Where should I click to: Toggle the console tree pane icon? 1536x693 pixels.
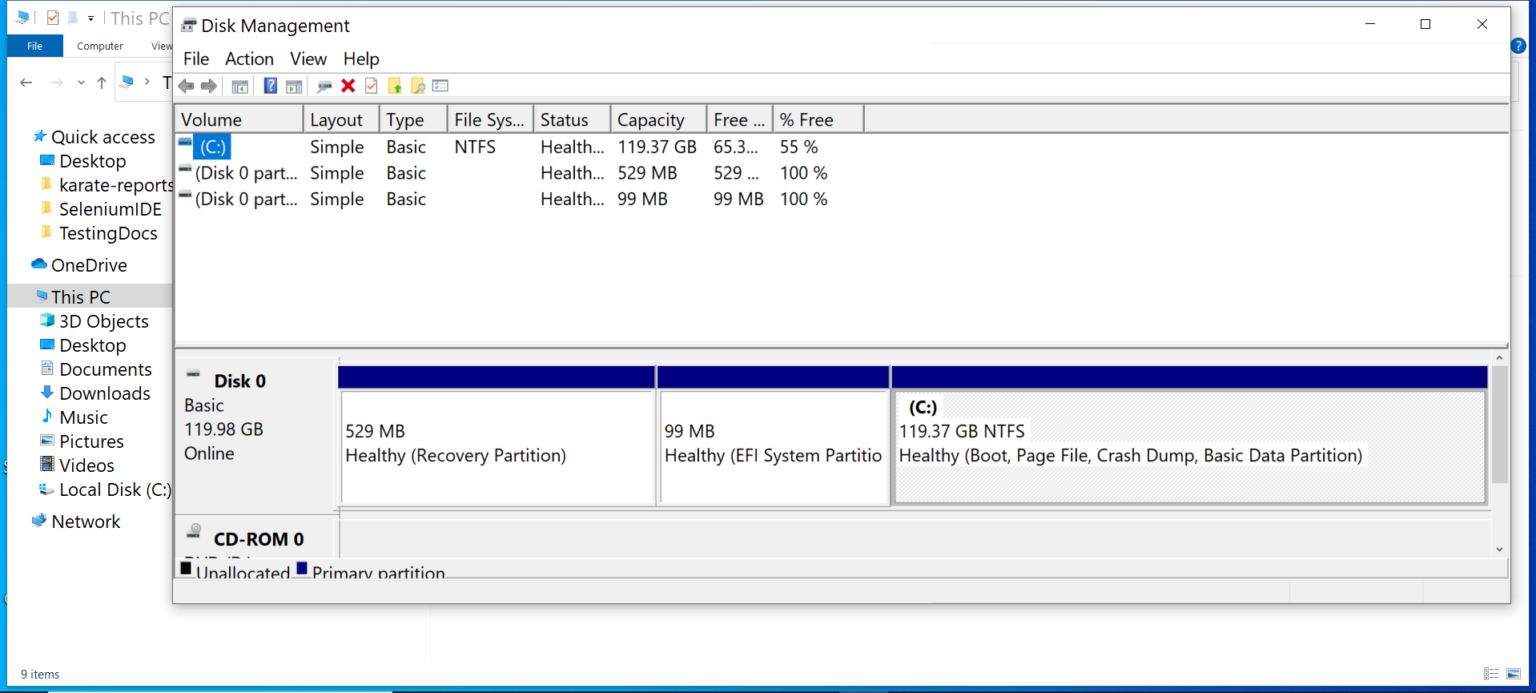240,85
